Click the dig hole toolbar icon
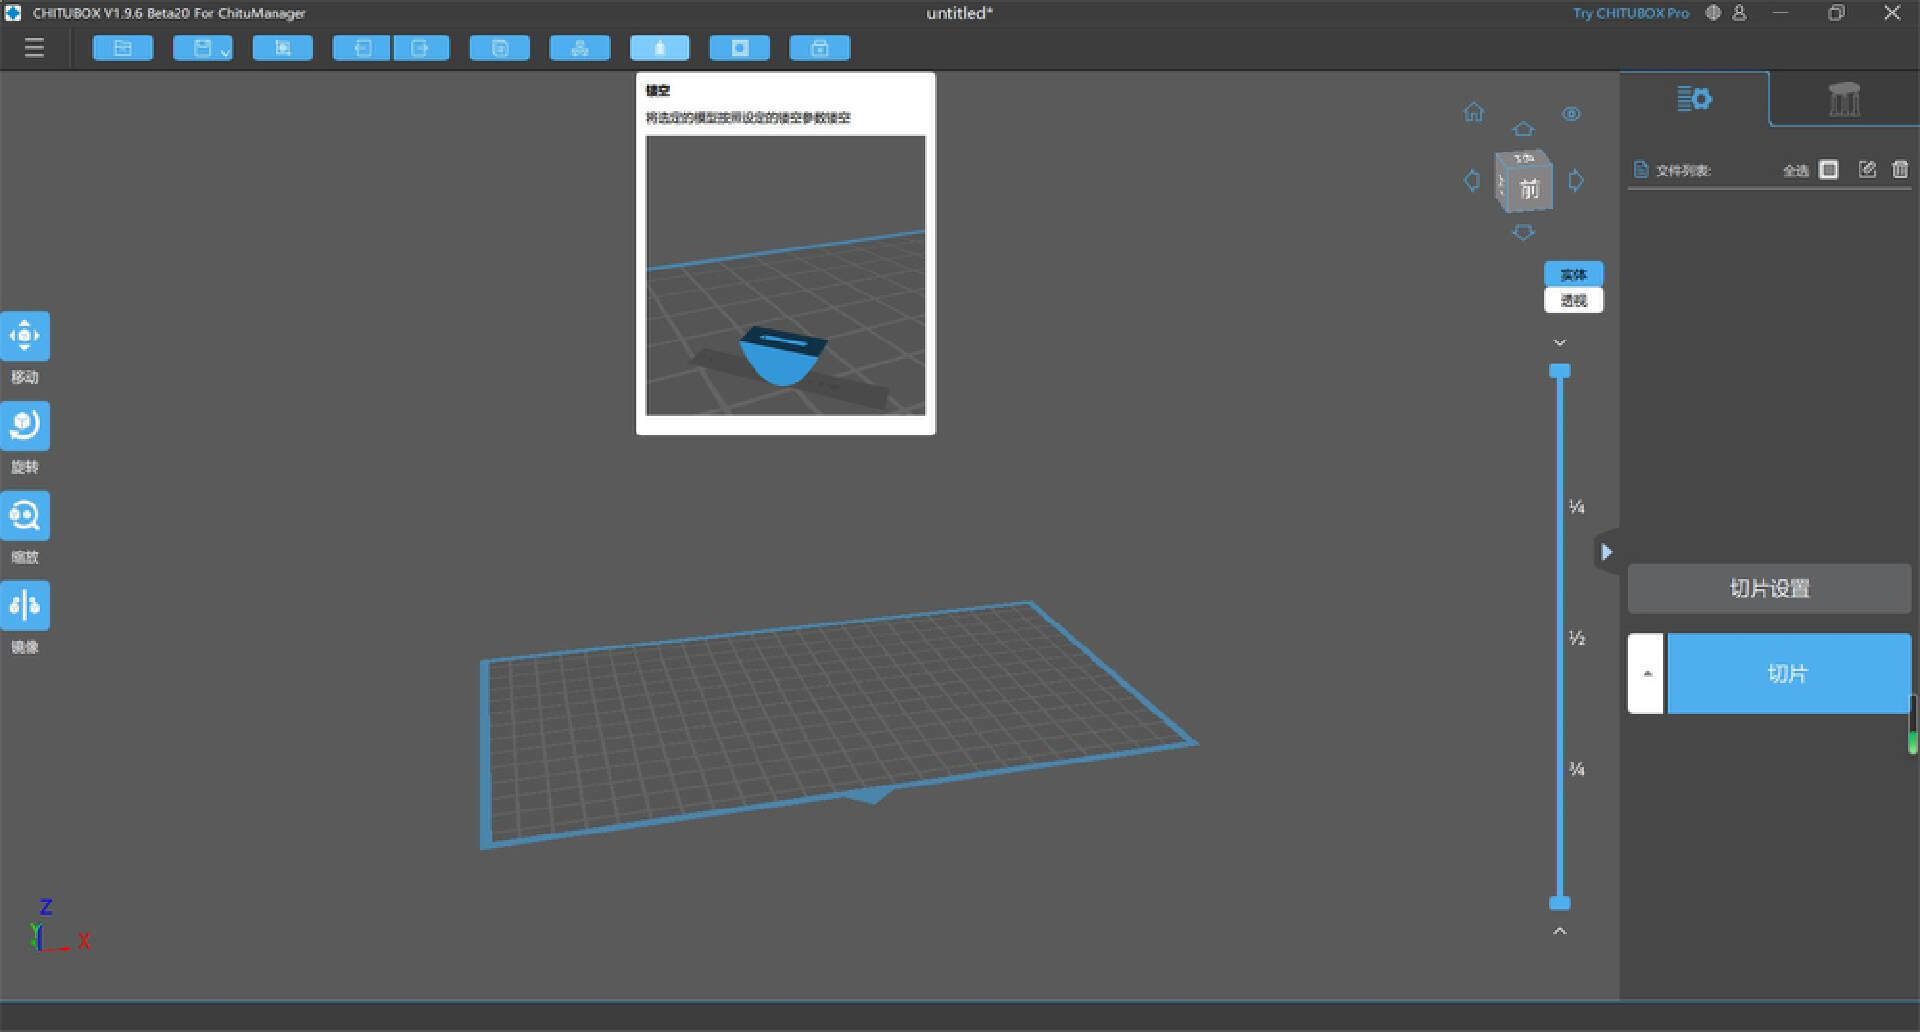 pos(740,48)
